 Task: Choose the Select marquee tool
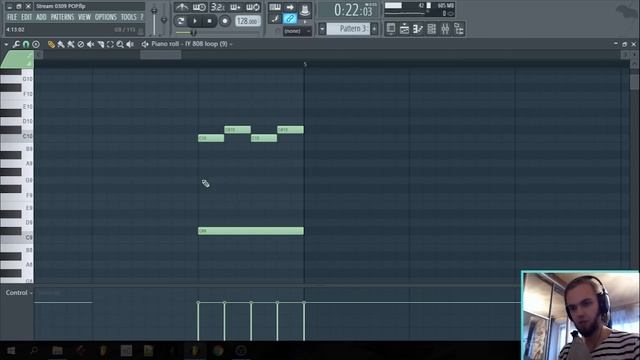coord(110,44)
